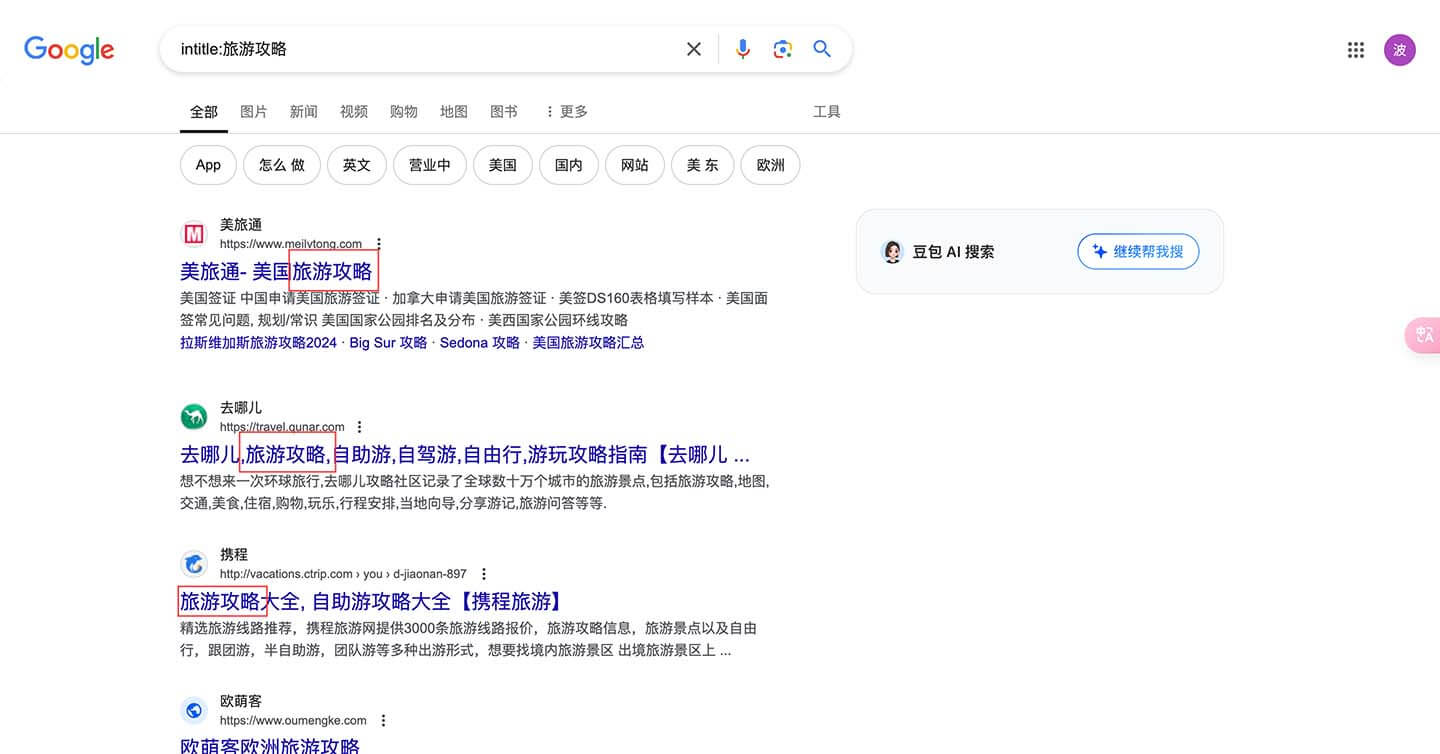Screen dimensions: 1440x754
Task: Submit search with magnifier icon
Action: (822, 49)
